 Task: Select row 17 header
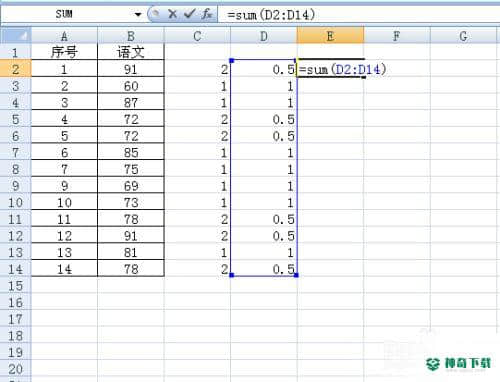(16, 319)
